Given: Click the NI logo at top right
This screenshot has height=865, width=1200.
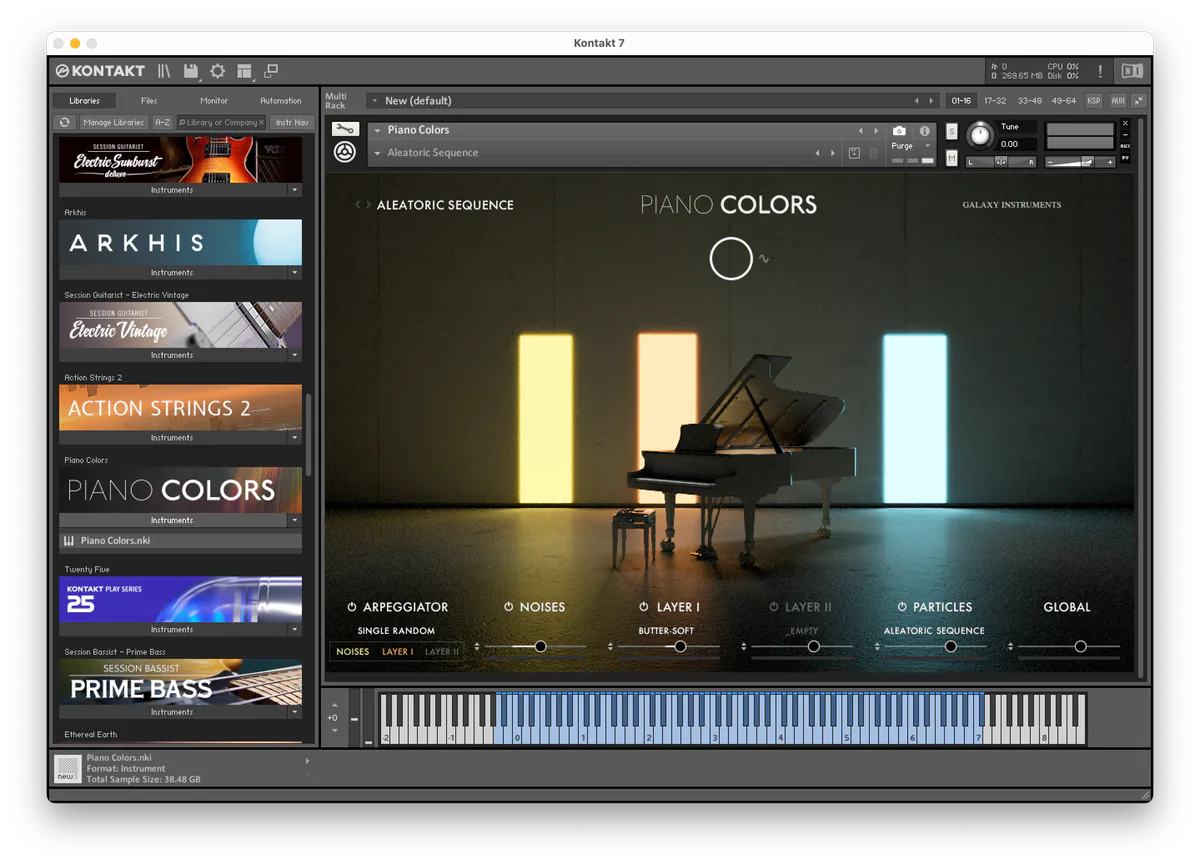Looking at the screenshot, I should click(1131, 71).
